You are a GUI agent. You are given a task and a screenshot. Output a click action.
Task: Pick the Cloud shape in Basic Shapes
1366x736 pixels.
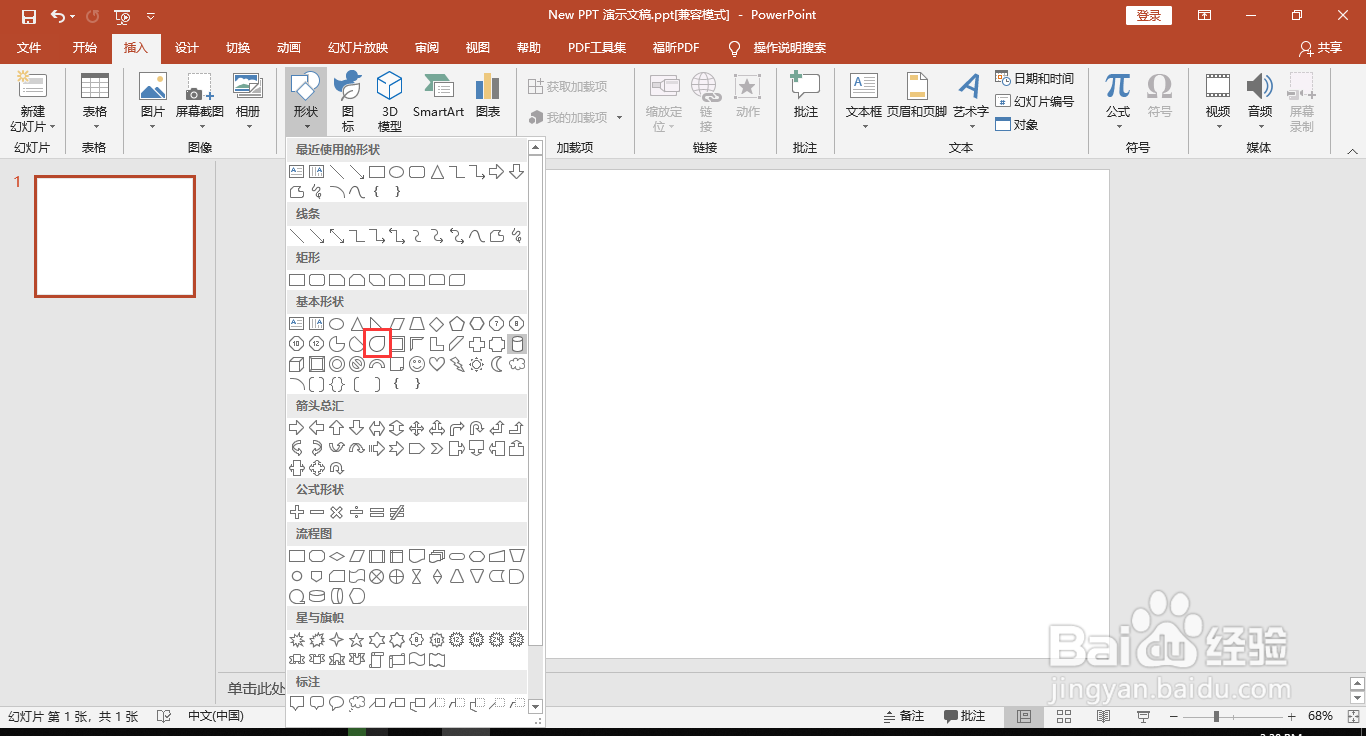click(x=517, y=364)
